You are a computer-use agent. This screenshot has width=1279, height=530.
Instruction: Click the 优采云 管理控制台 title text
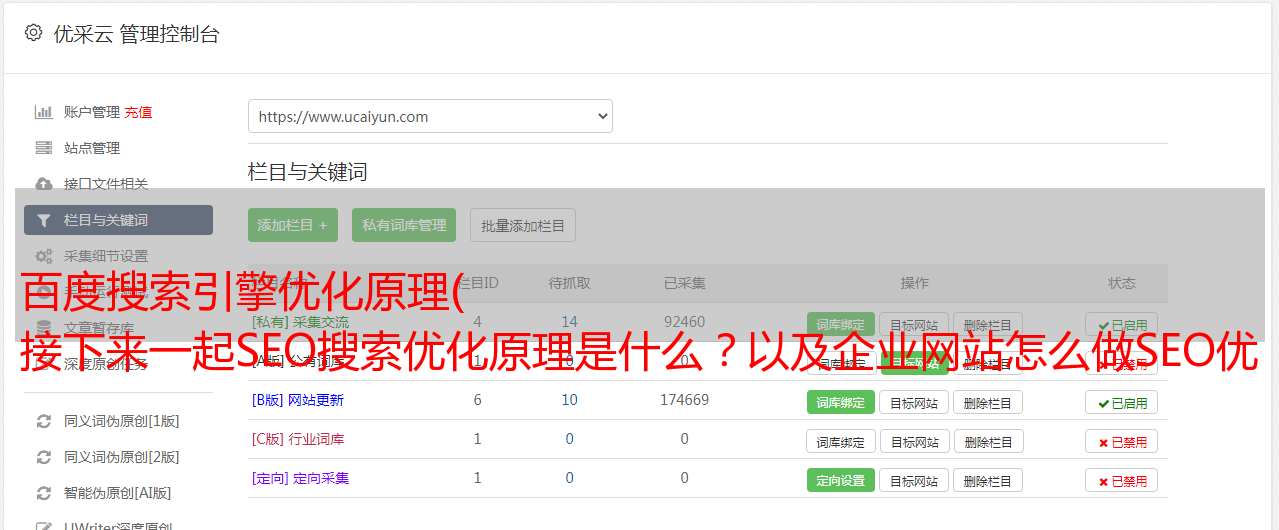(x=136, y=34)
